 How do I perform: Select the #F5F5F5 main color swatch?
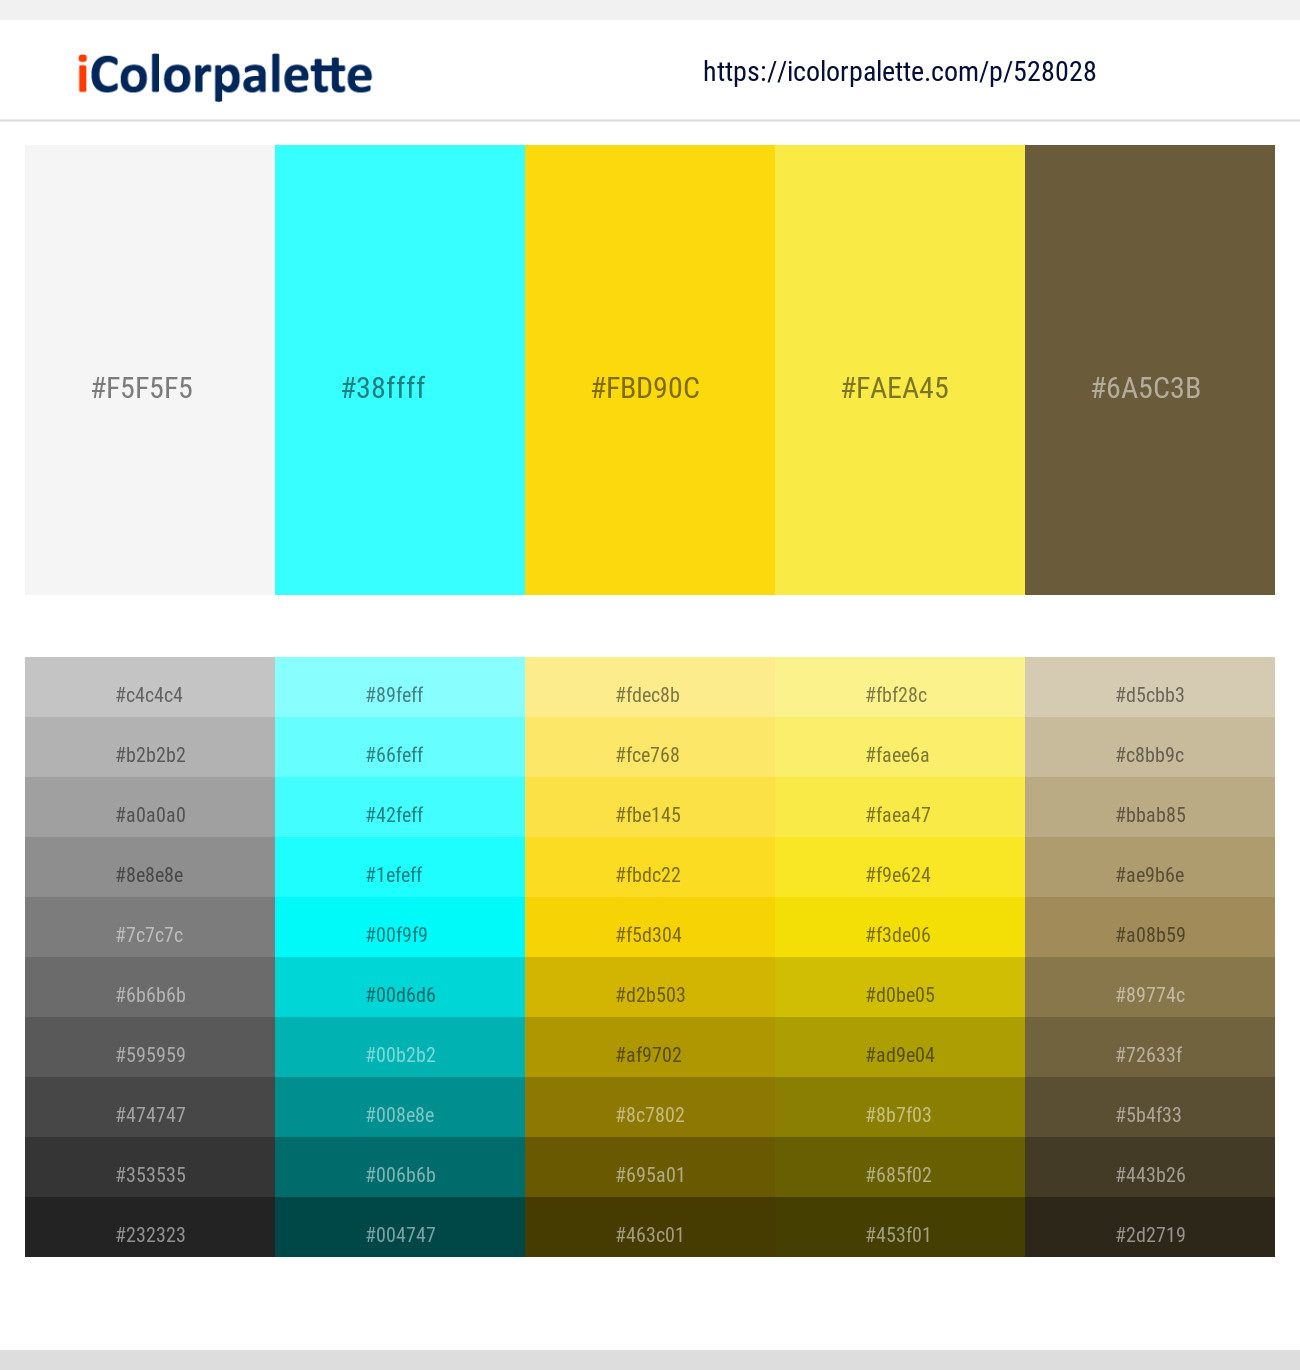(x=149, y=388)
